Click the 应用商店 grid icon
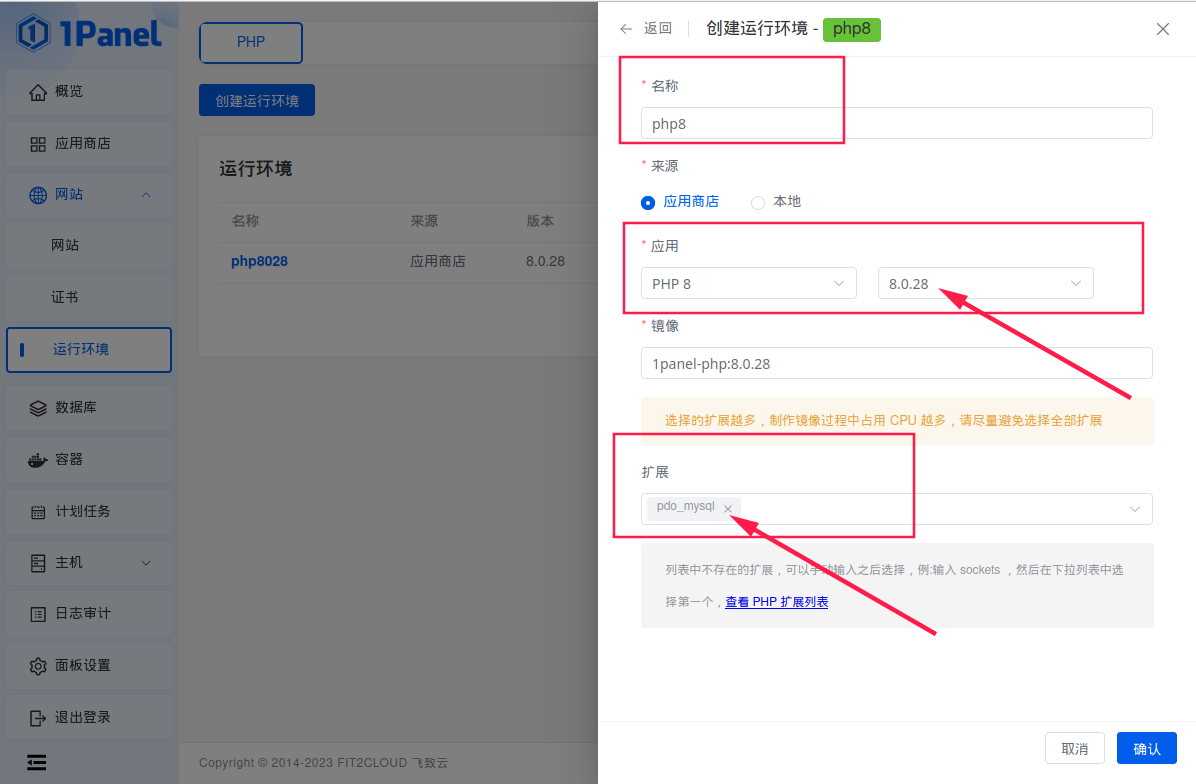Screen dimensions: 1196x784 (x=38, y=144)
